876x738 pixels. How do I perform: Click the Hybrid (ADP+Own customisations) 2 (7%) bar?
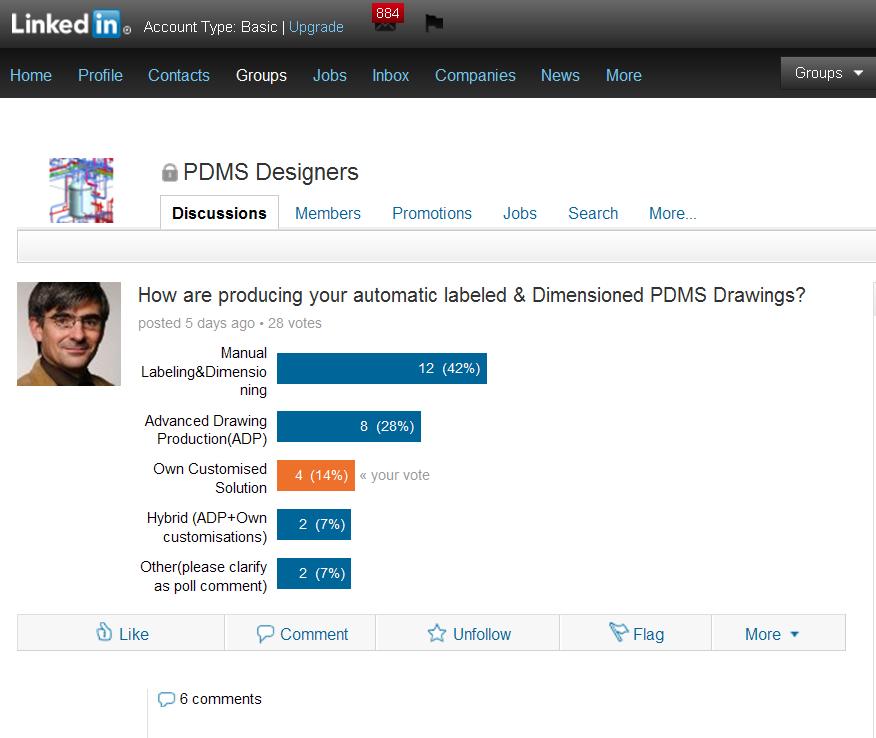[x=314, y=524]
